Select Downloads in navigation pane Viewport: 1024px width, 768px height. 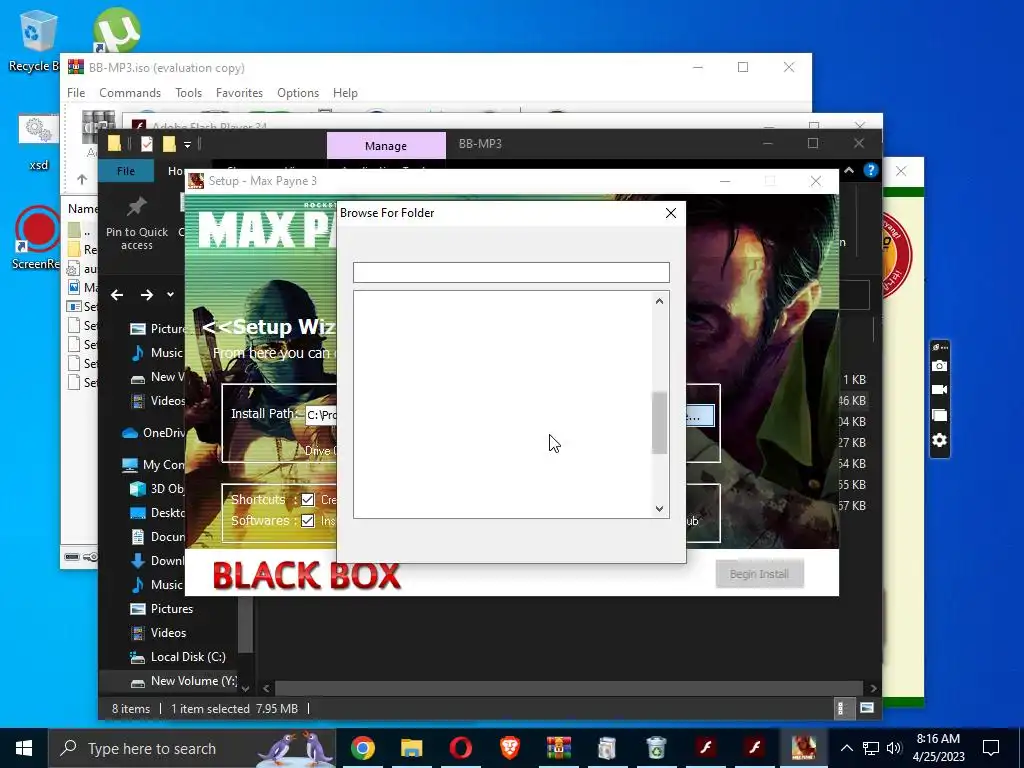pyautogui.click(x=157, y=560)
